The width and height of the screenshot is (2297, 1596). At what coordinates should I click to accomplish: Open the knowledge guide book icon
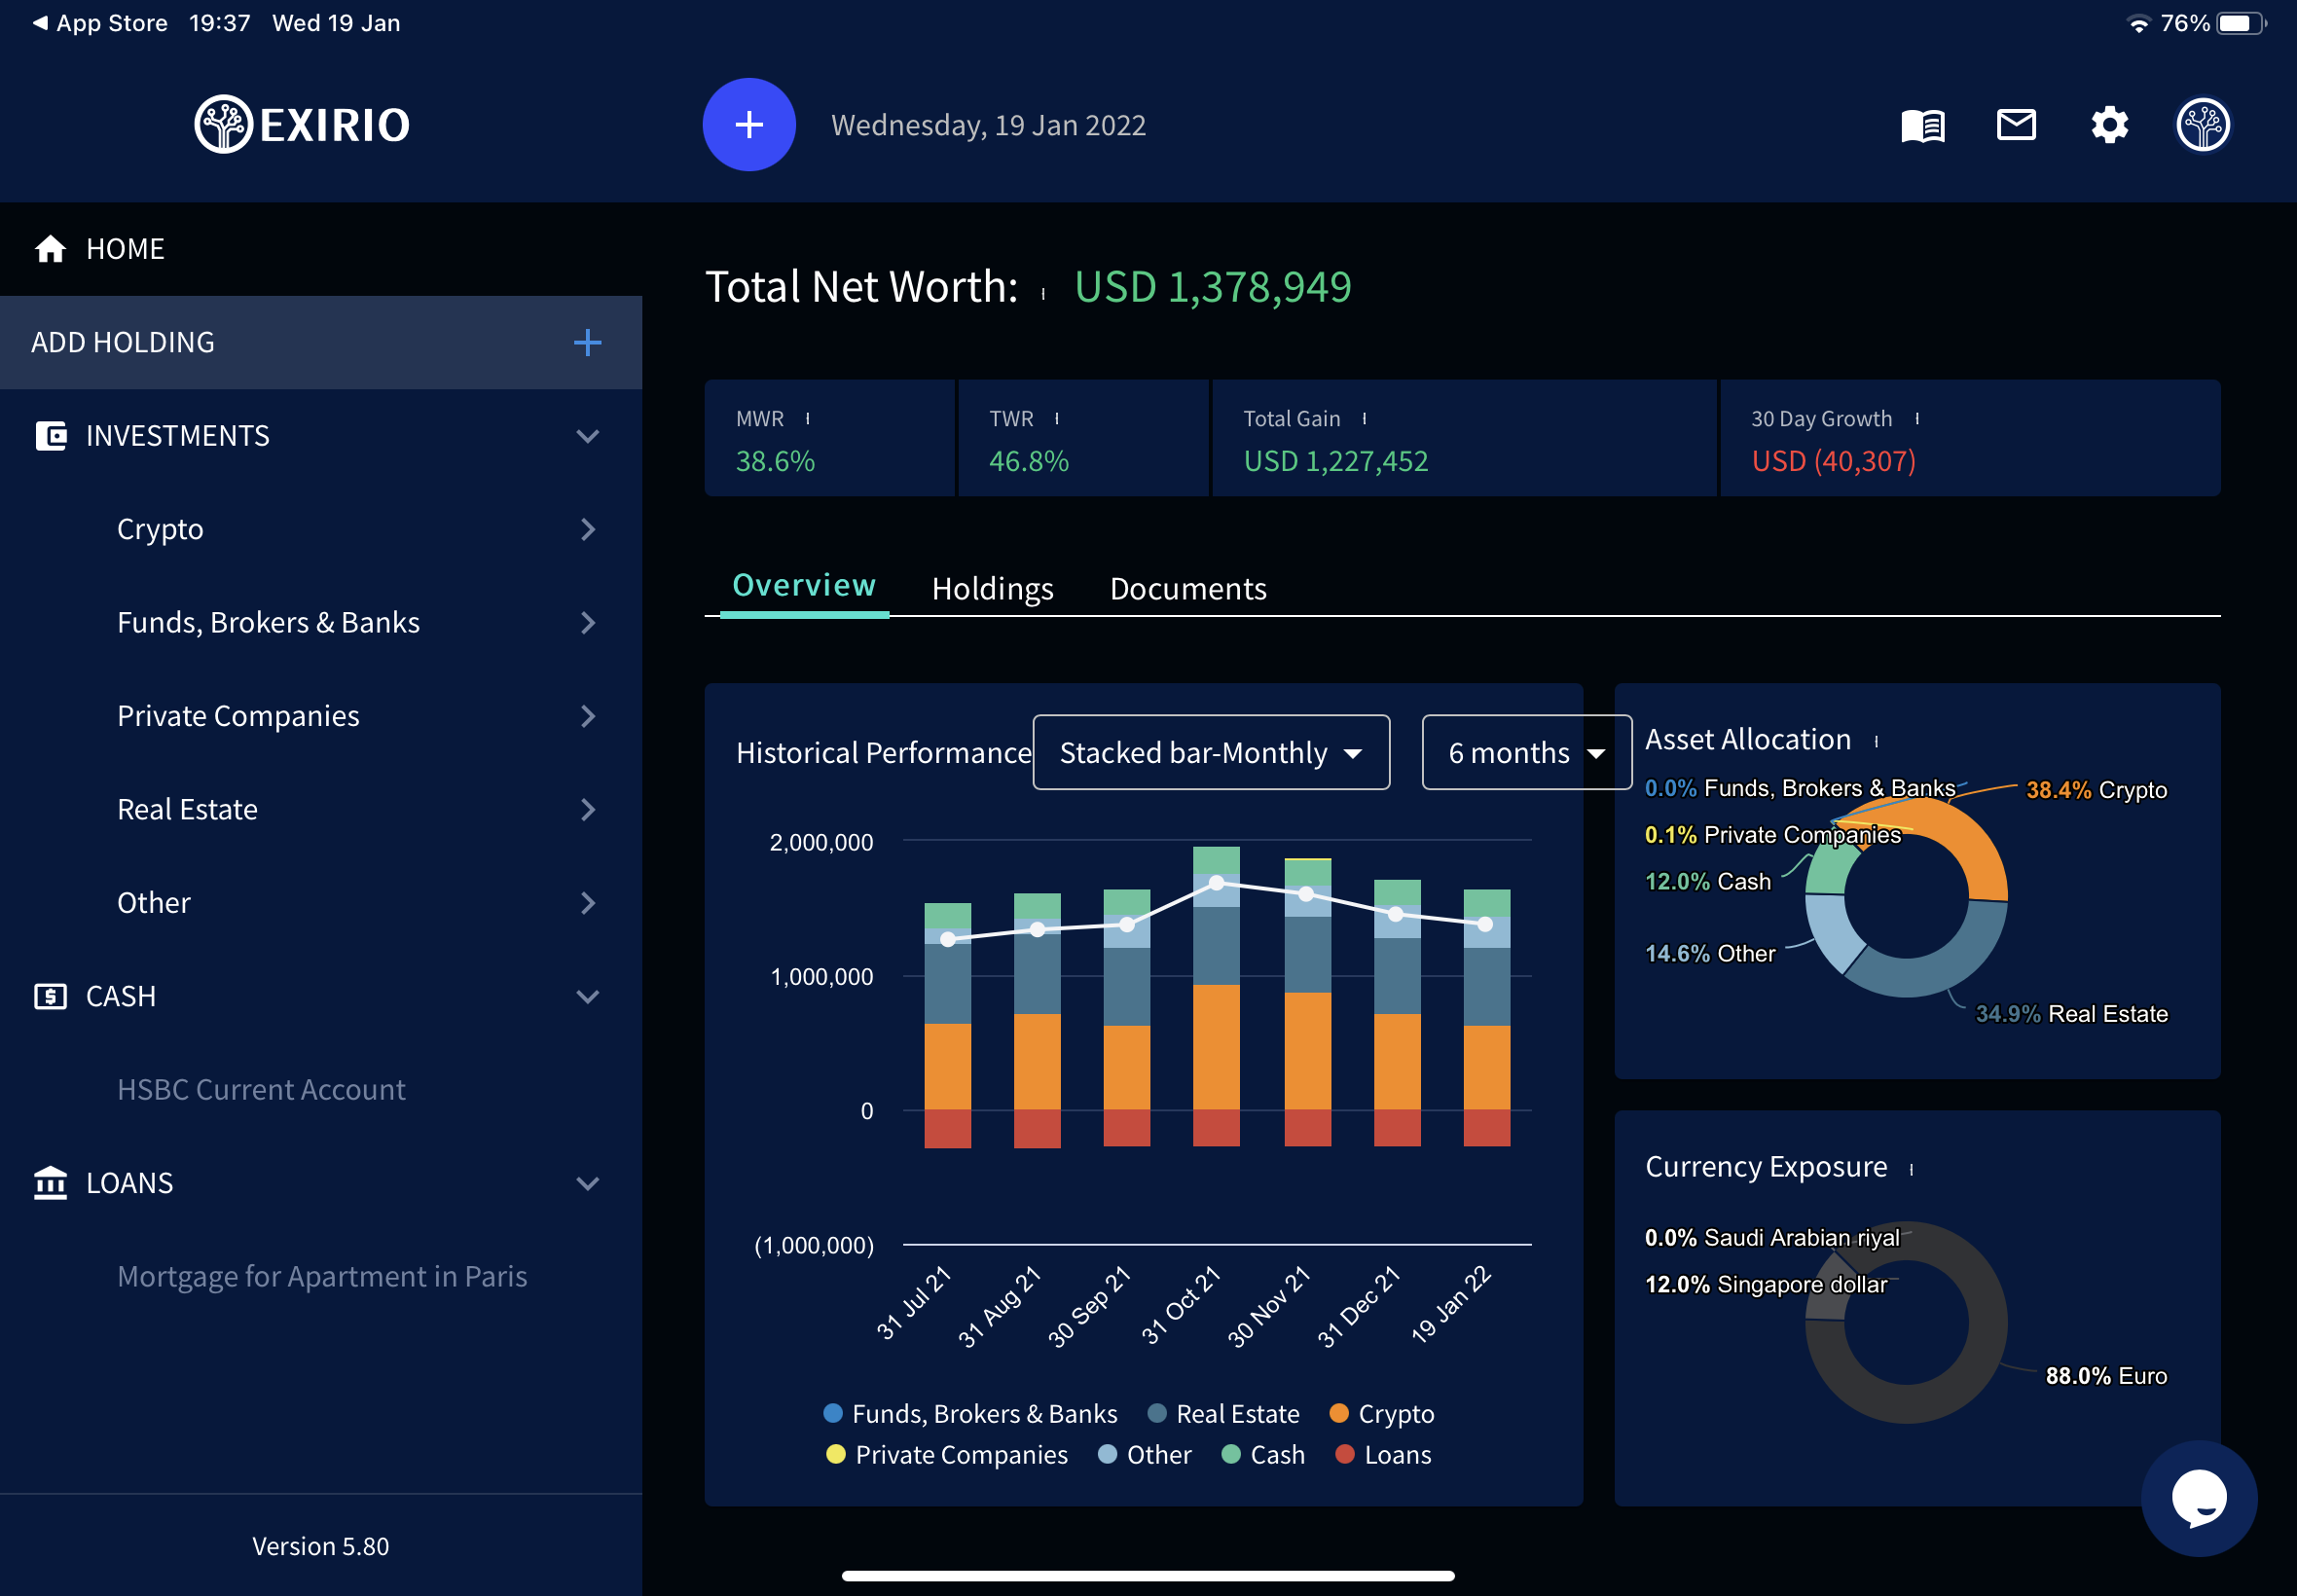coord(1923,124)
